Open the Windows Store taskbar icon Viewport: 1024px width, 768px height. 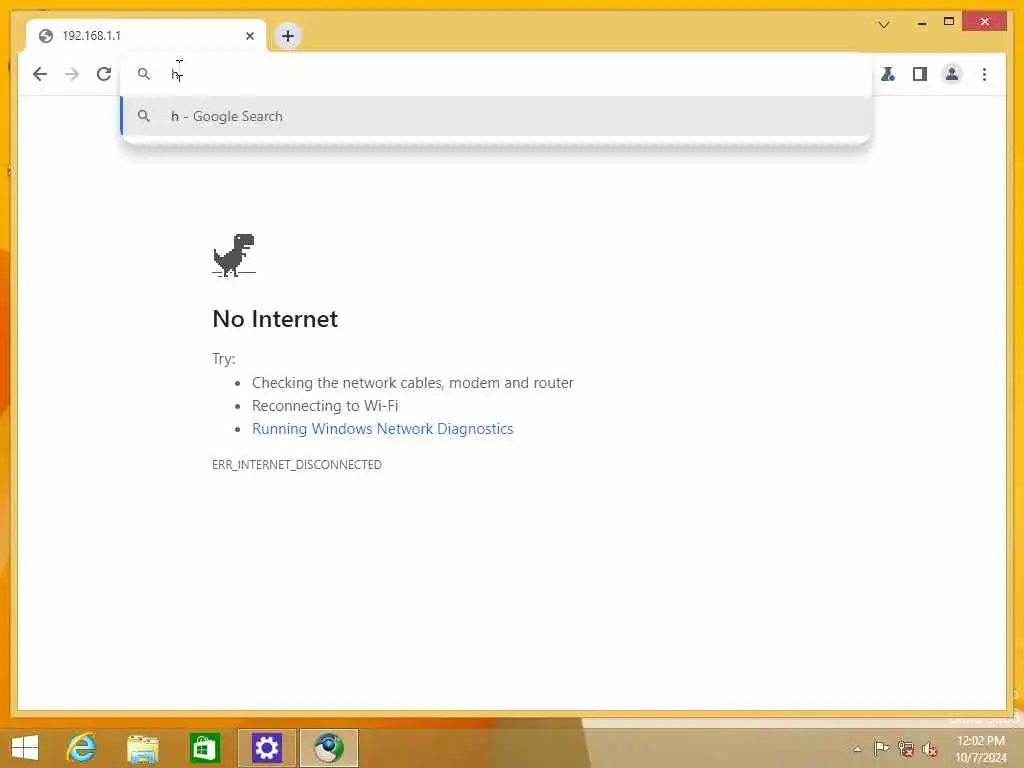(204, 748)
